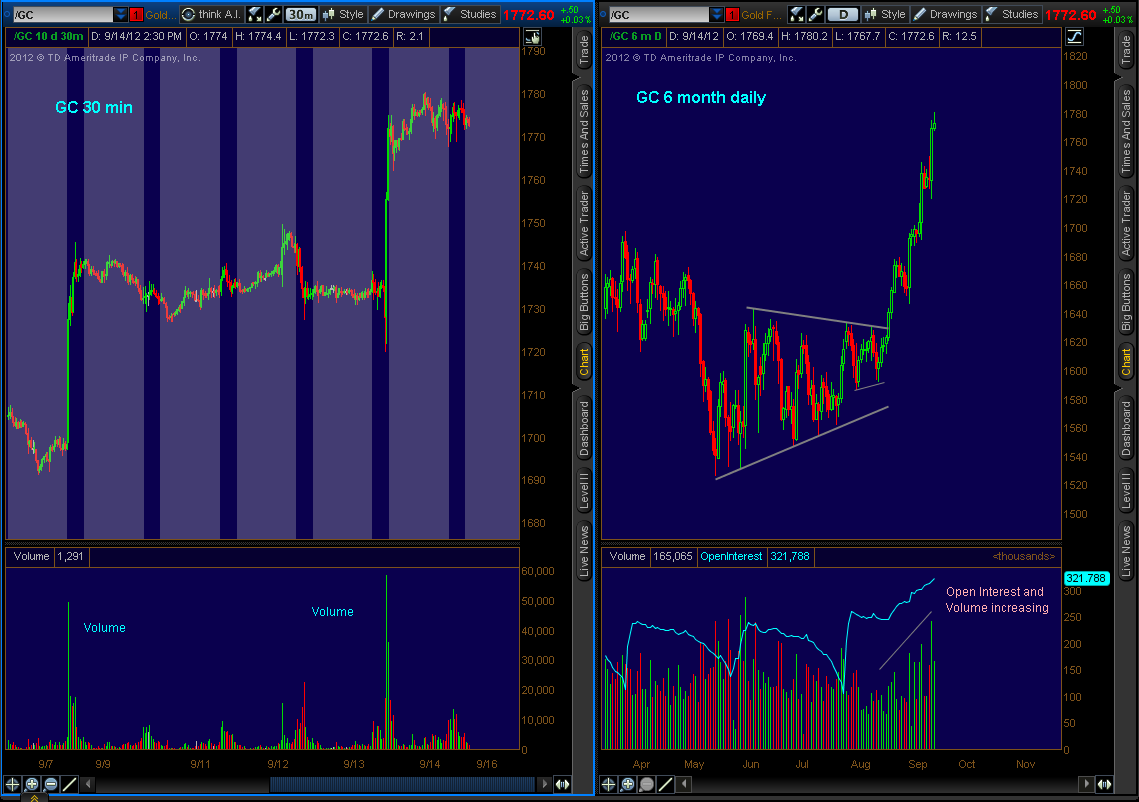1139x802 pixels.
Task: Toggle the expand arrows at right chart bottom corner
Action: 1105,784
